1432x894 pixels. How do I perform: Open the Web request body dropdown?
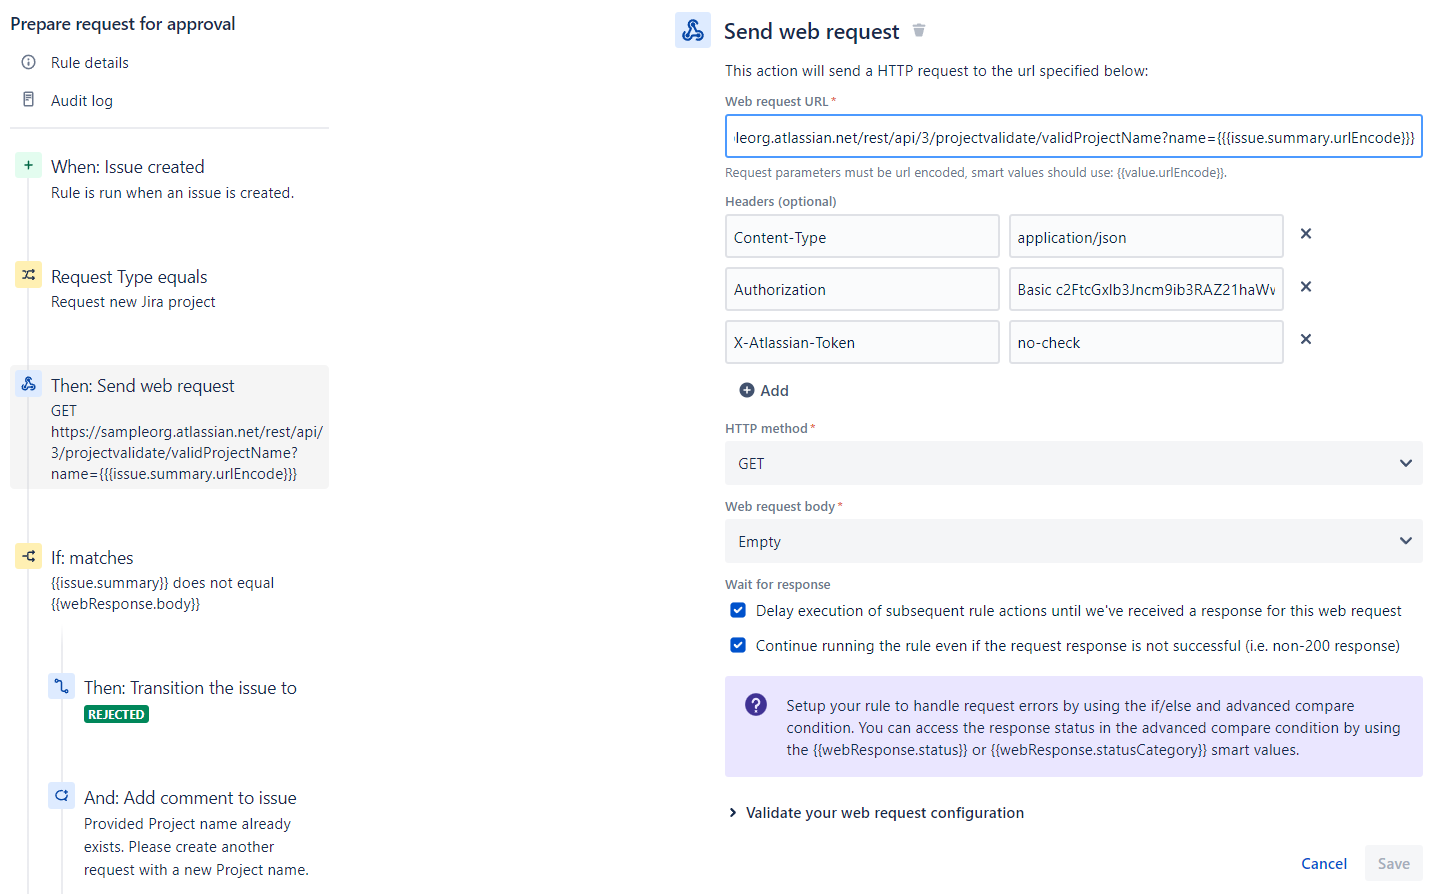click(x=1074, y=541)
